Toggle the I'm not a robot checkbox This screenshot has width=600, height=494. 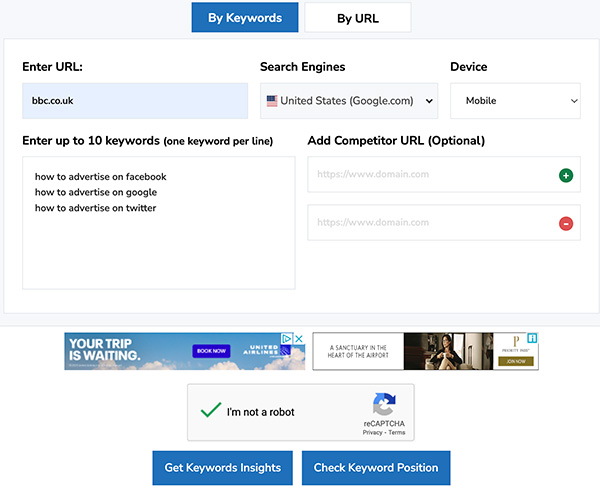(211, 410)
